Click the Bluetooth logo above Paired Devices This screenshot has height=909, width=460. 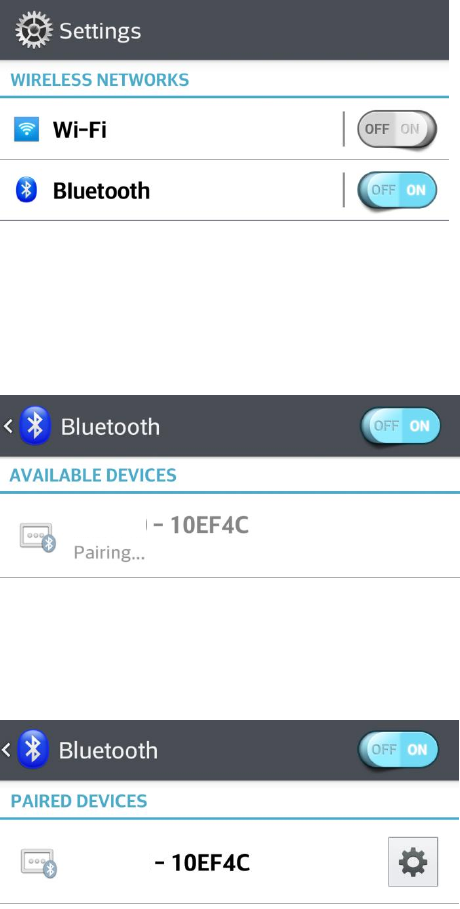pyautogui.click(x=33, y=749)
